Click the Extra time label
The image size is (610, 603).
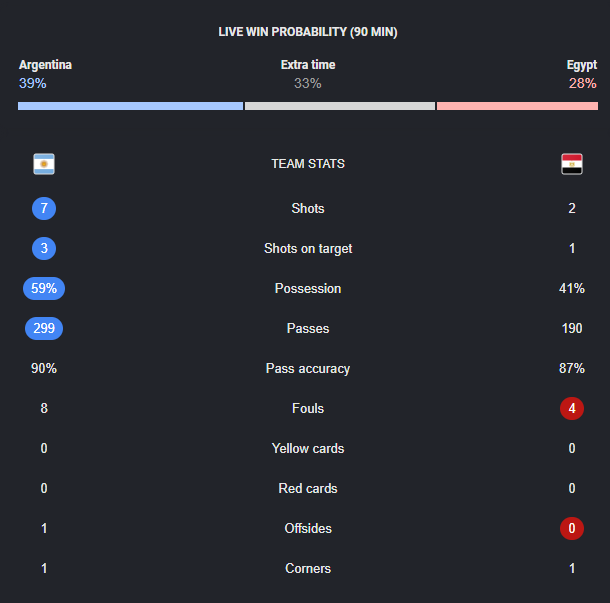pos(308,65)
